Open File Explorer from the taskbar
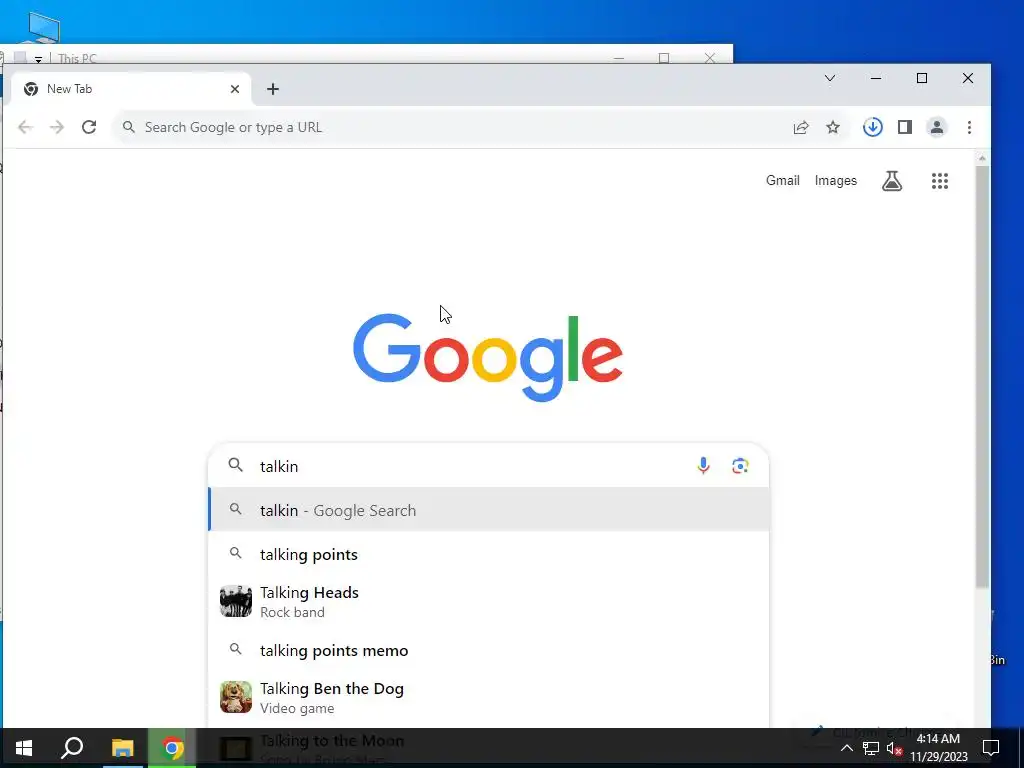Viewport: 1024px width, 768px height. 122,748
